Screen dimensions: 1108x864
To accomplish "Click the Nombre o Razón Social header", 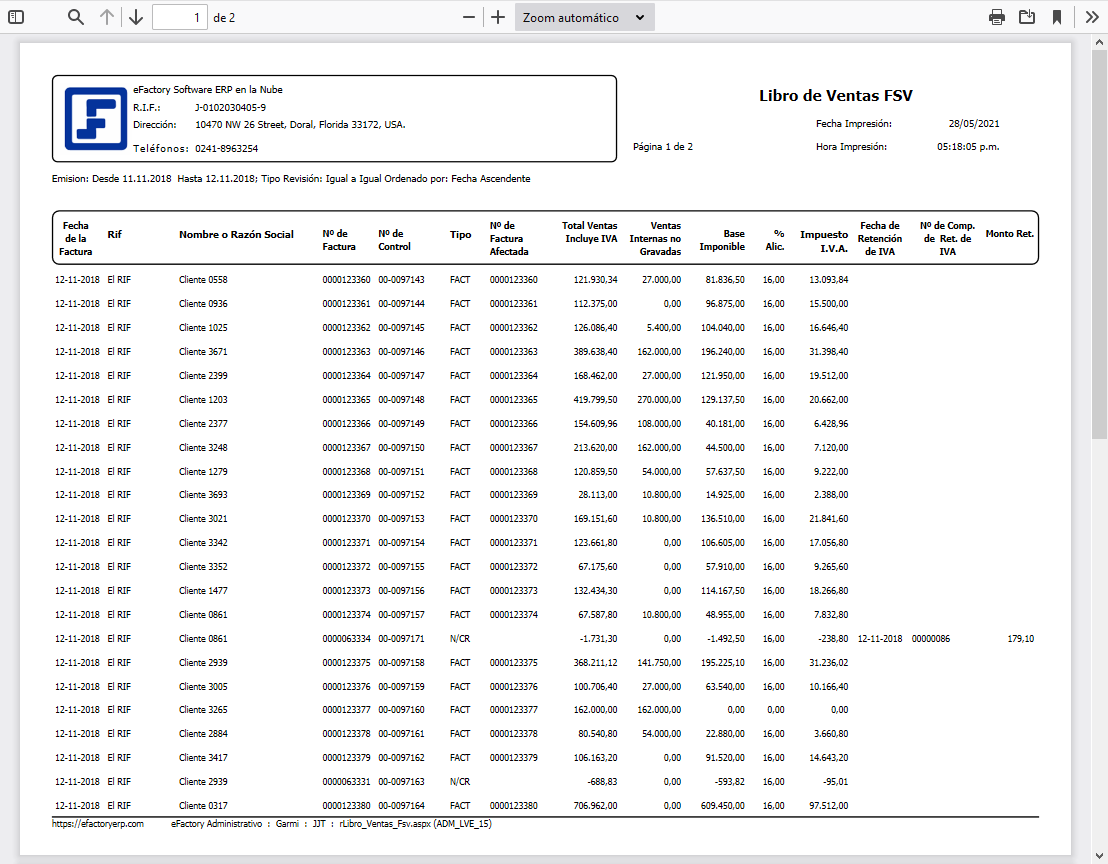I will pyautogui.click(x=236, y=235).
